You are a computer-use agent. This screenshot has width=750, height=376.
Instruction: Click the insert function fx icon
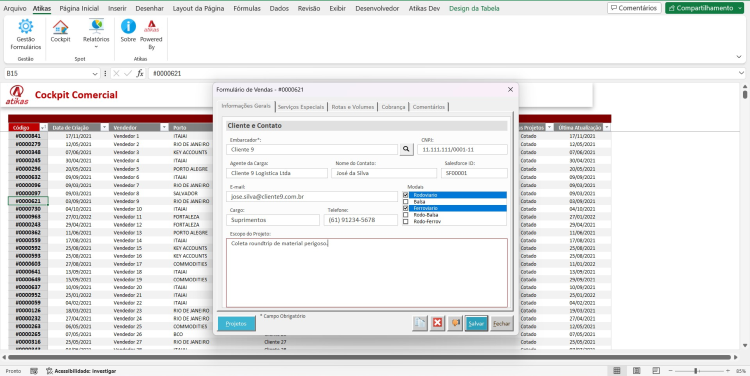click(140, 73)
